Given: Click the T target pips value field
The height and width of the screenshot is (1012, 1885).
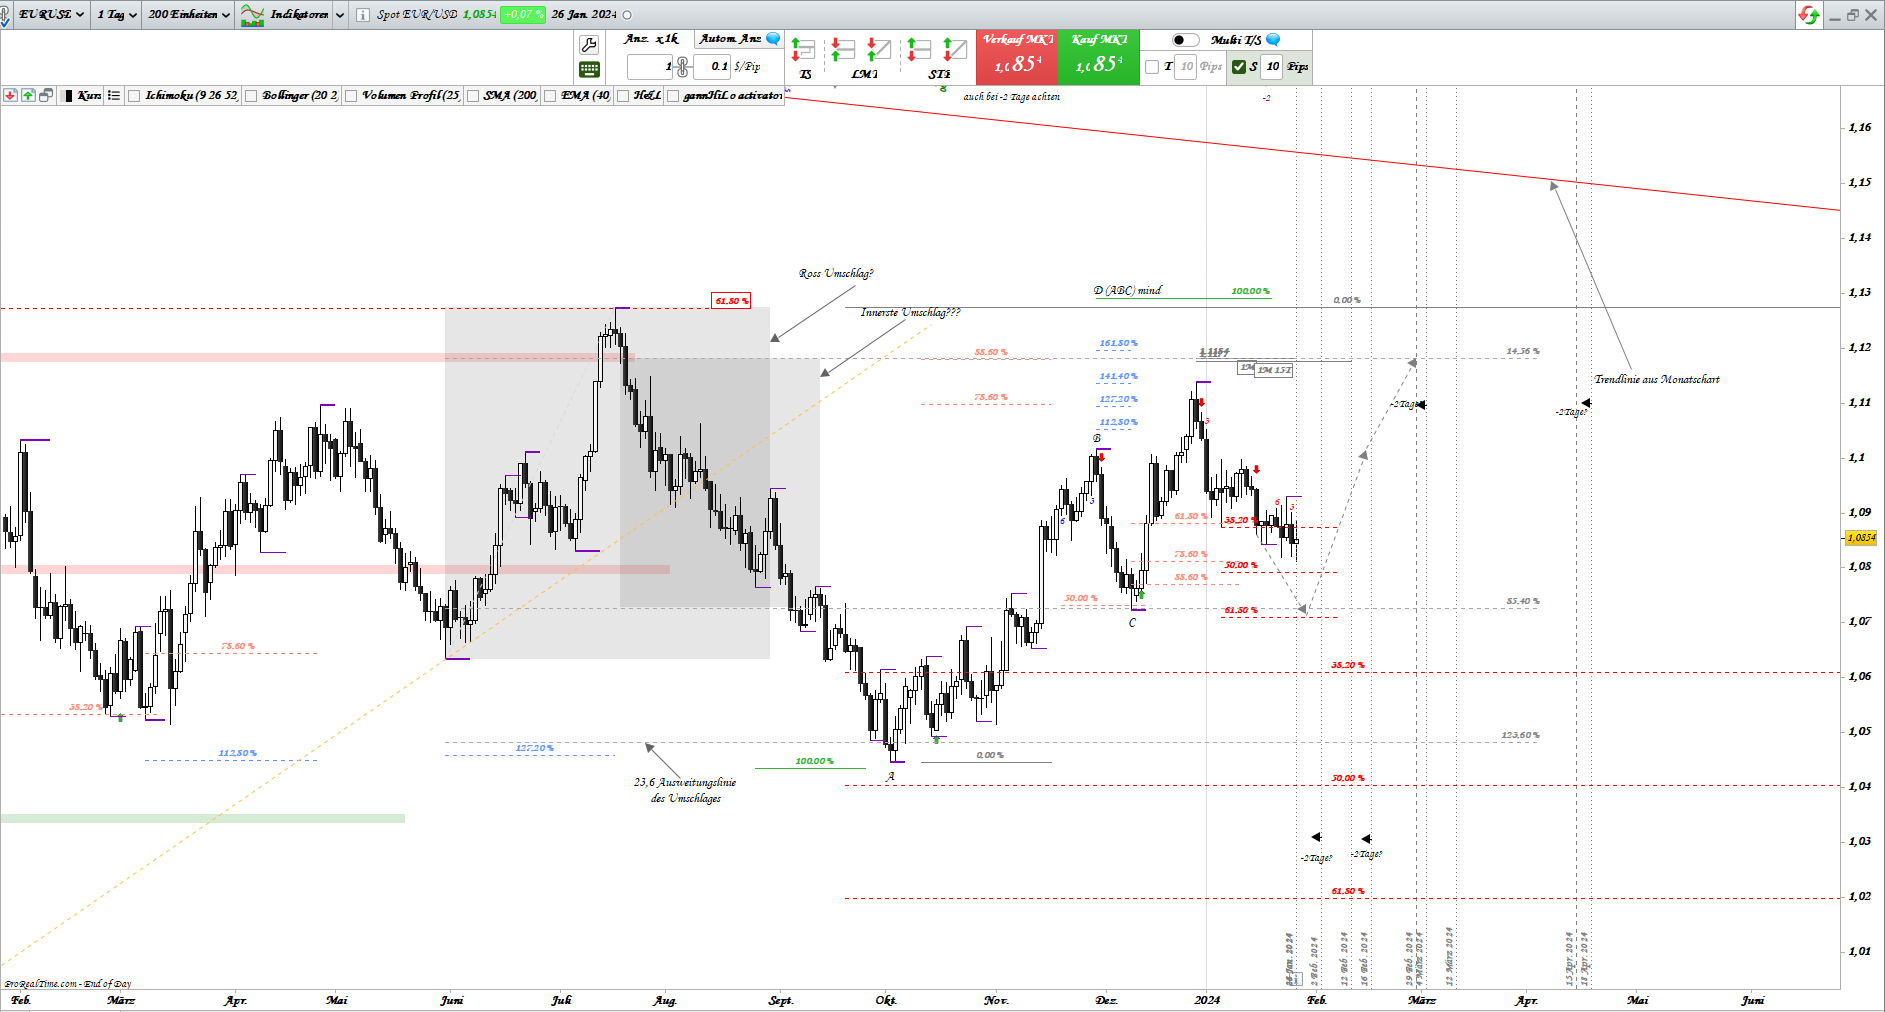Looking at the screenshot, I should click(x=1186, y=67).
